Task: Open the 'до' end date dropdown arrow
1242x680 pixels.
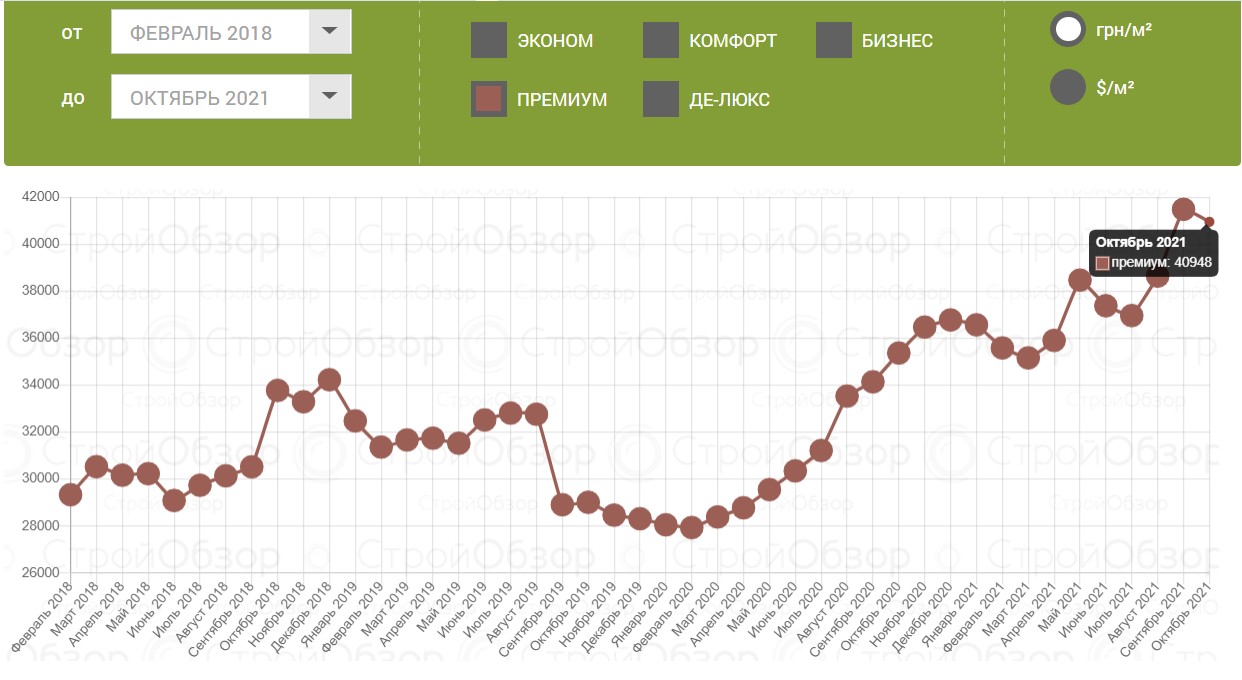Action: pyautogui.click(x=329, y=97)
